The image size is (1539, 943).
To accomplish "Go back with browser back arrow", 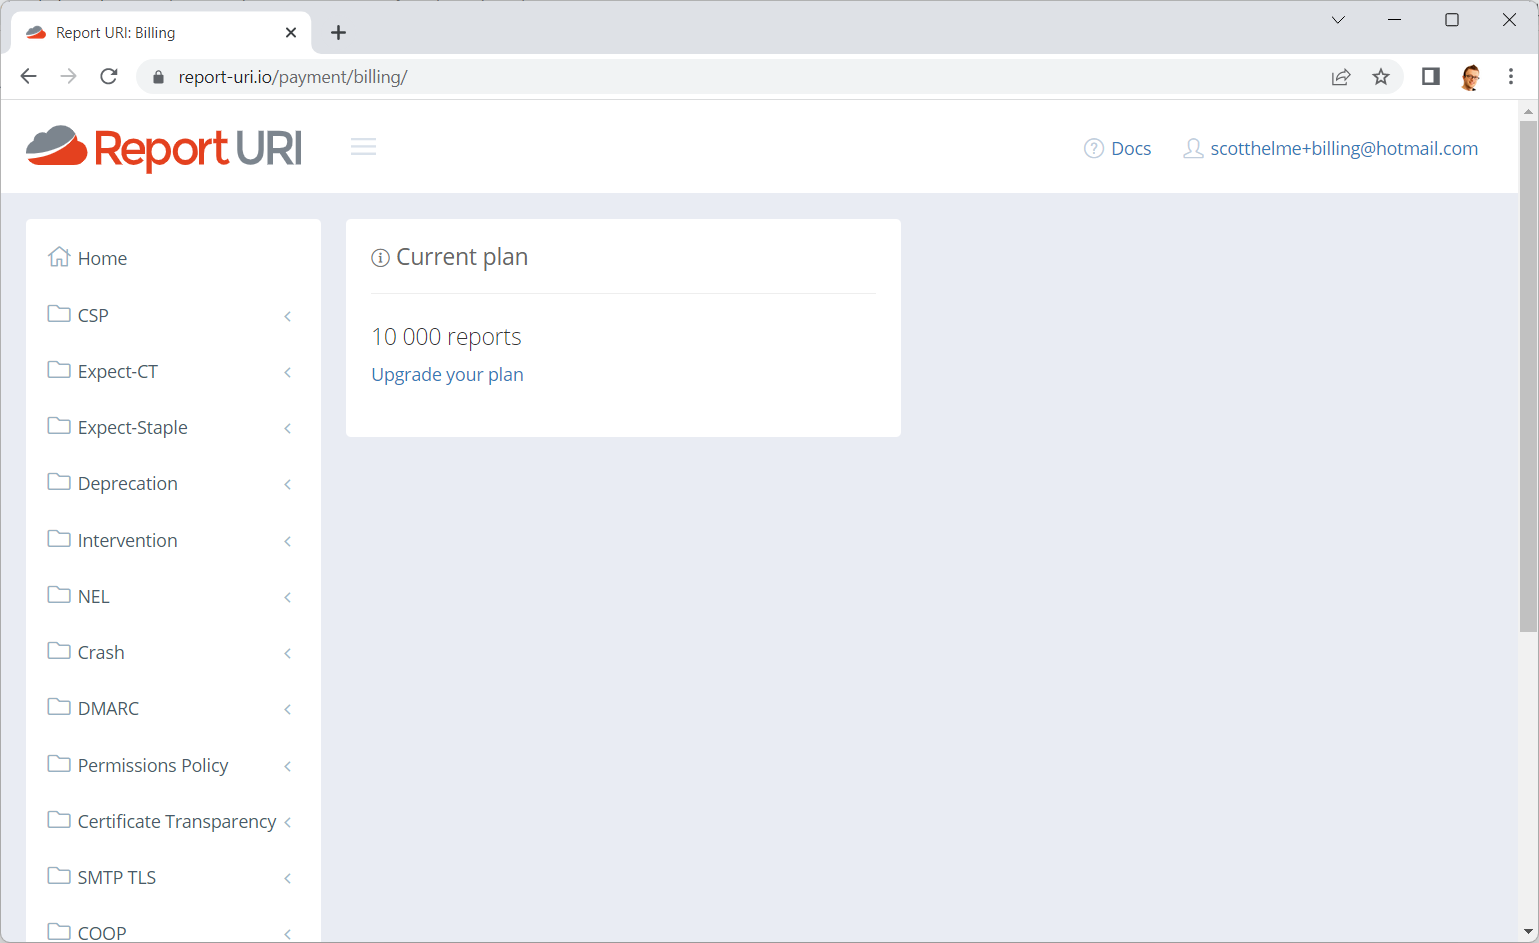I will coord(28,77).
